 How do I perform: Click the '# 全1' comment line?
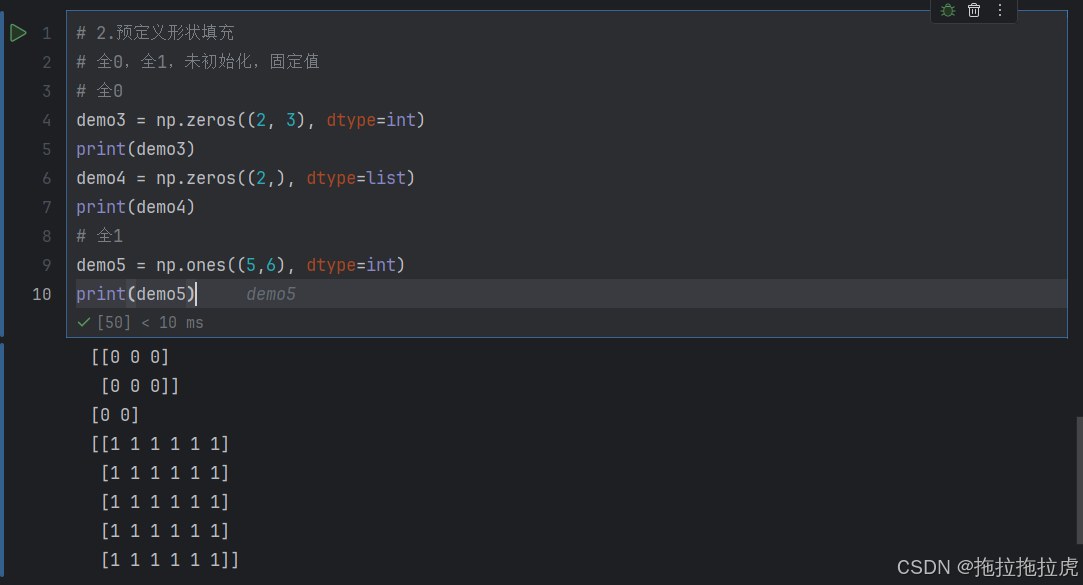(99, 236)
